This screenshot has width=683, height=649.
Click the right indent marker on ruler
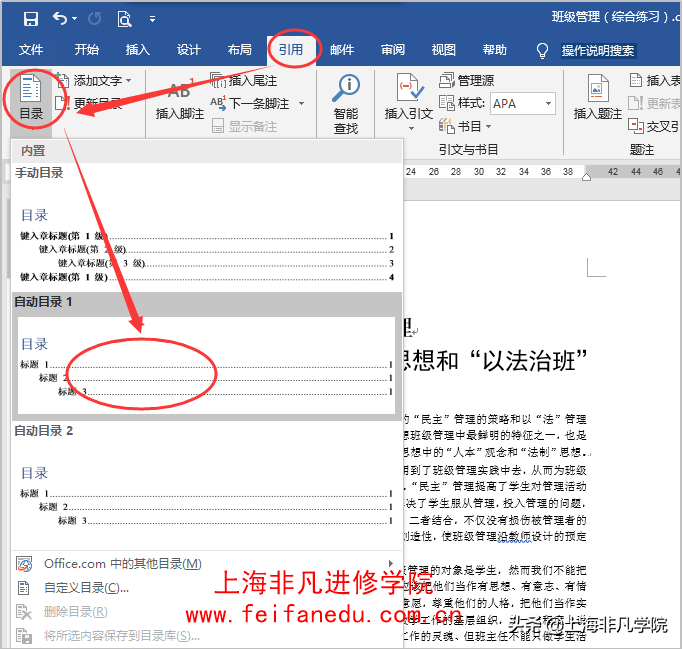point(586,177)
